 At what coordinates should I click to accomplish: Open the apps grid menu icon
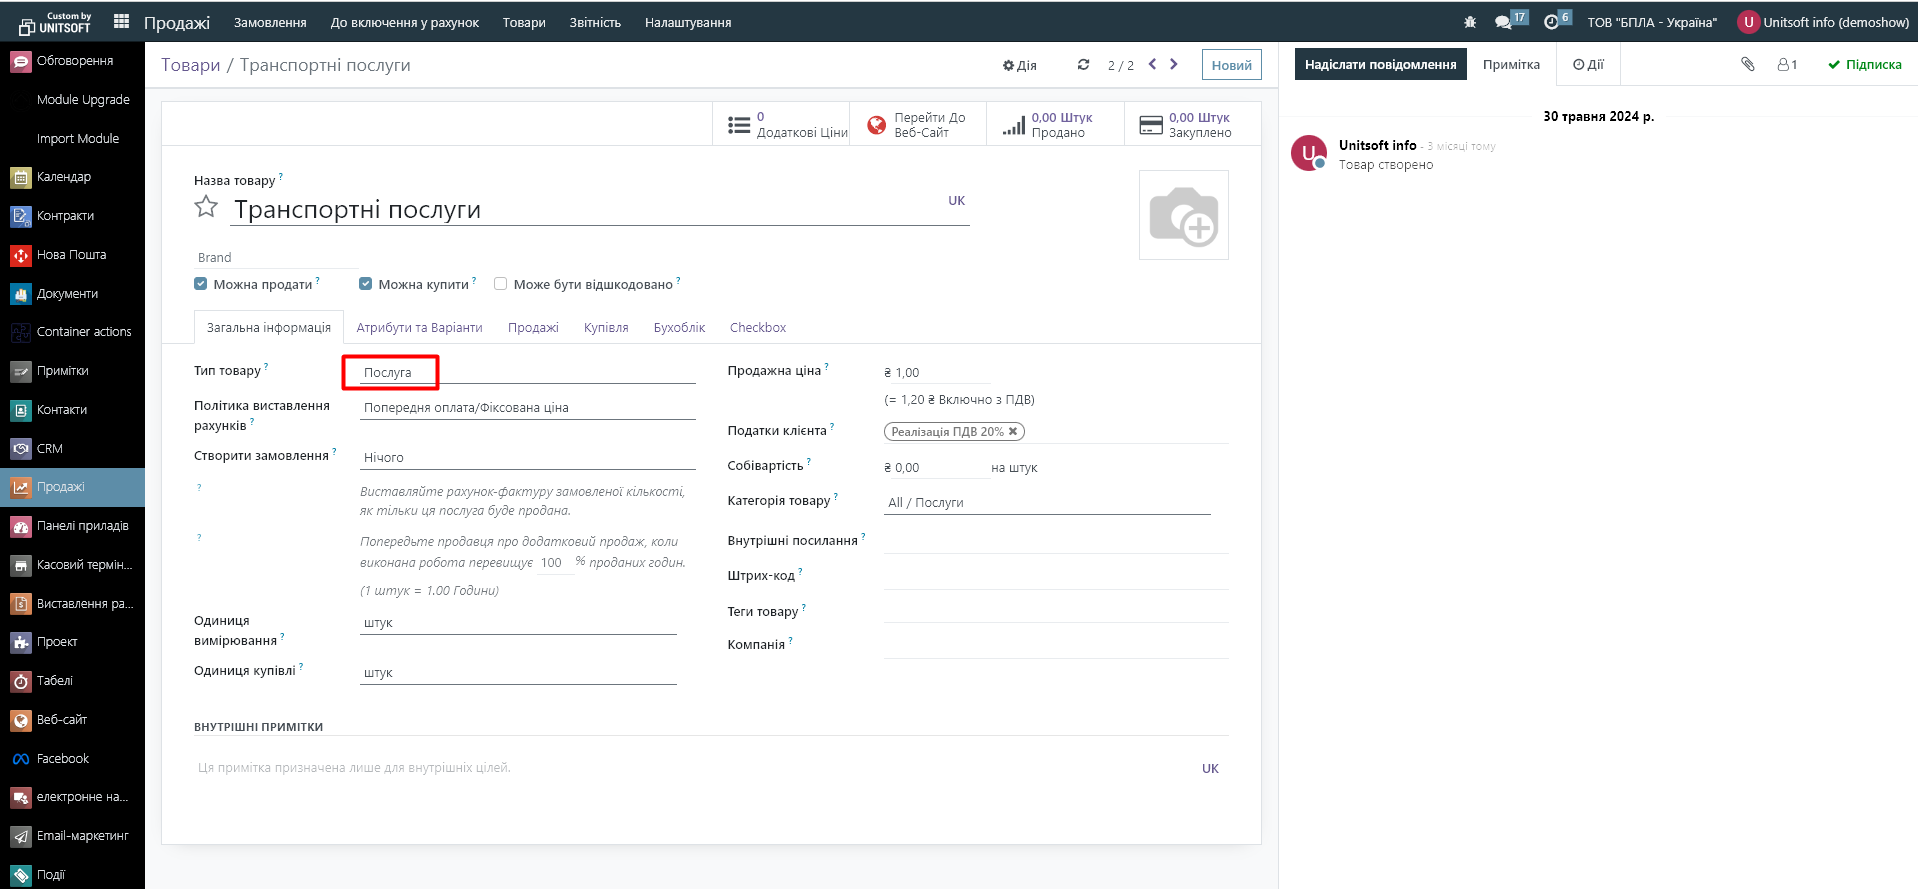pyautogui.click(x=121, y=21)
